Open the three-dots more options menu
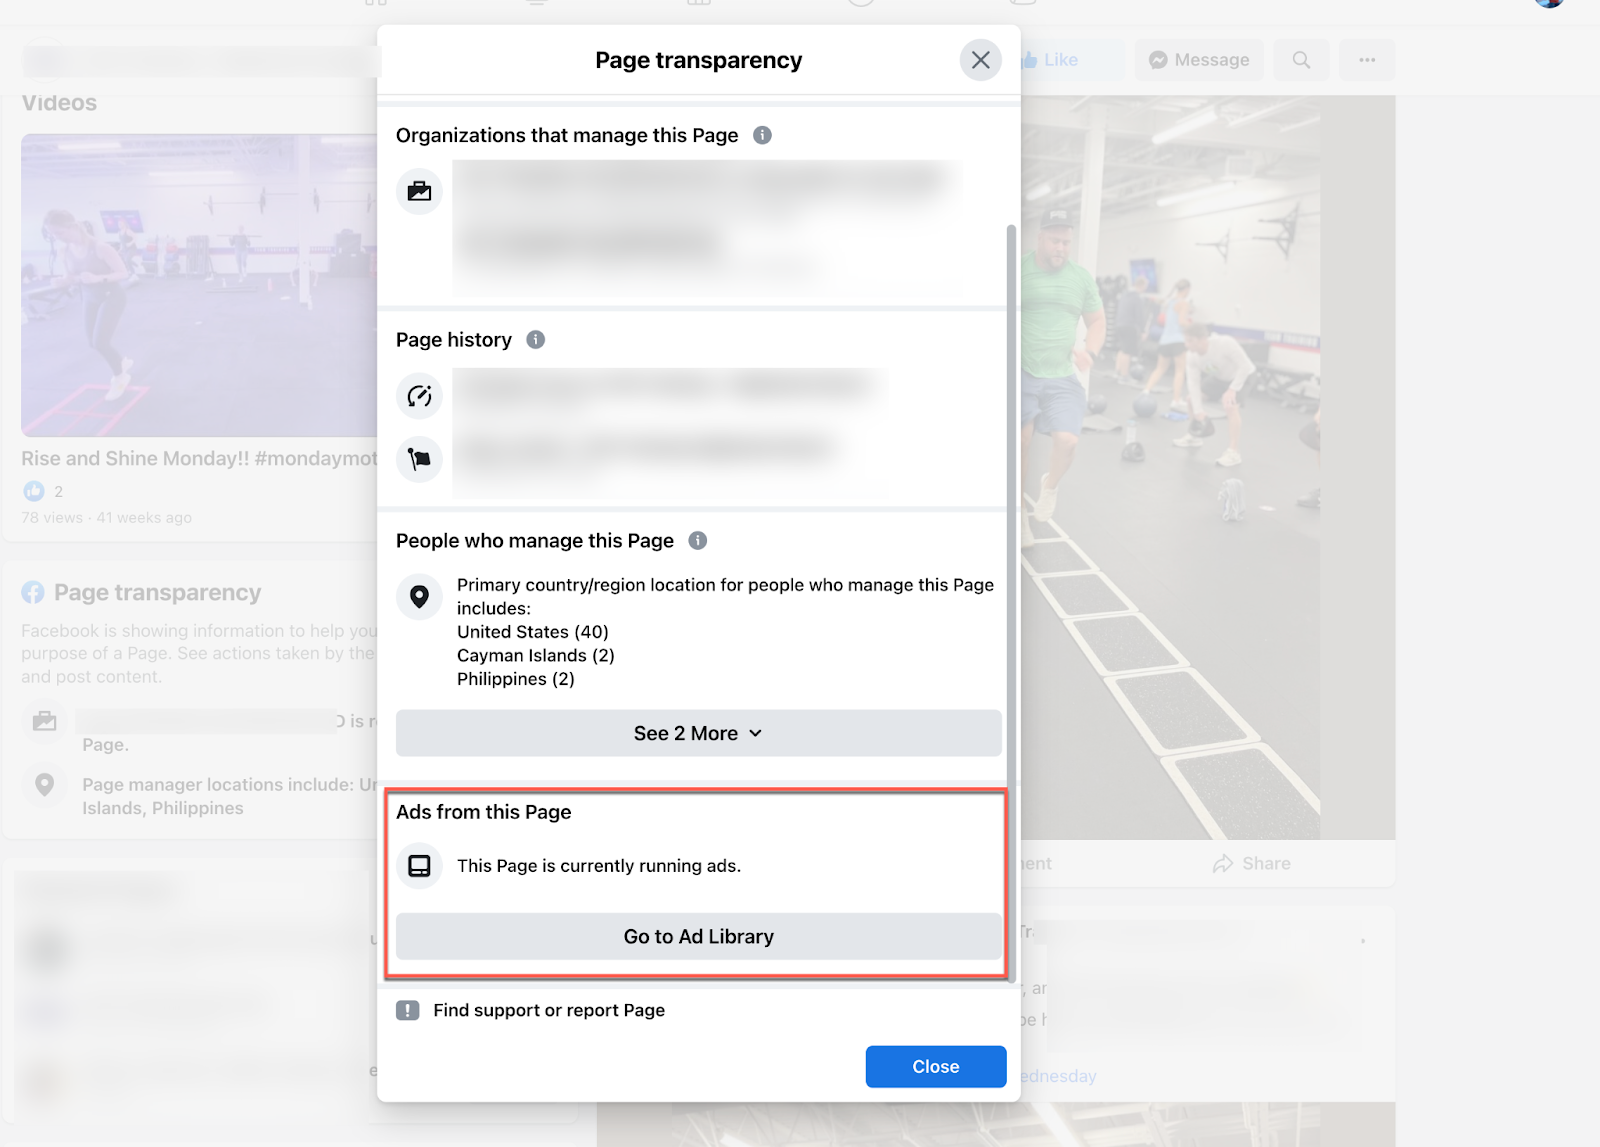The image size is (1600, 1147). pos(1367,60)
